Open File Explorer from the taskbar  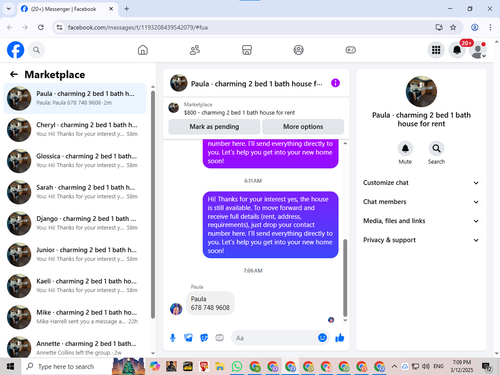220,366
